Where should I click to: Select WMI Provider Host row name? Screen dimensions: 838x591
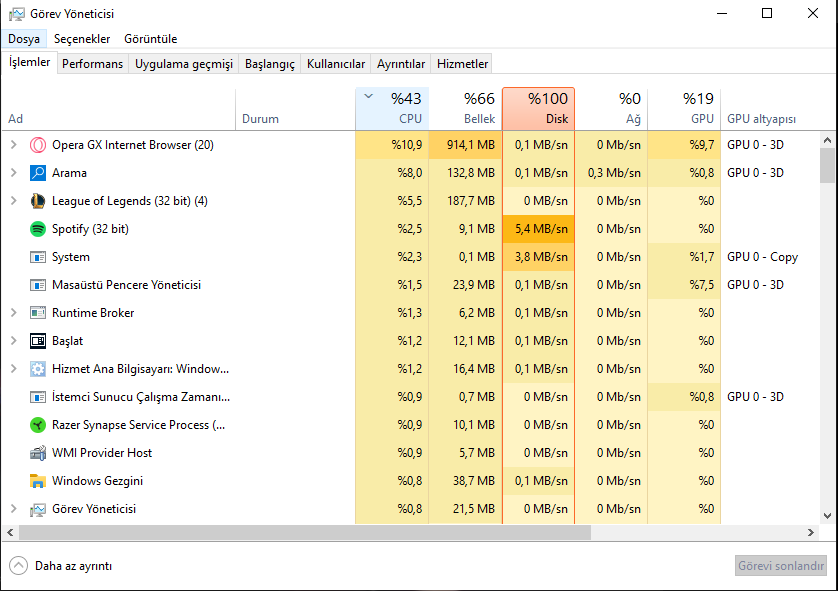(x=102, y=453)
